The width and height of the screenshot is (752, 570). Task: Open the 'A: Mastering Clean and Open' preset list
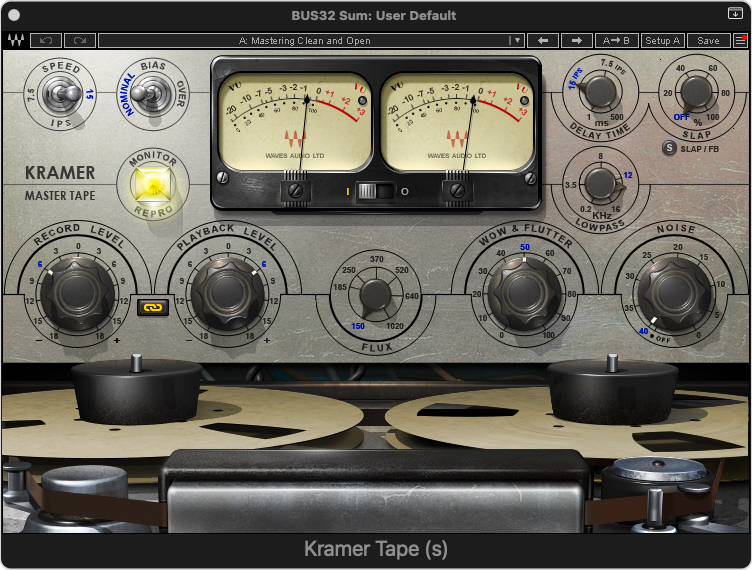(x=305, y=41)
